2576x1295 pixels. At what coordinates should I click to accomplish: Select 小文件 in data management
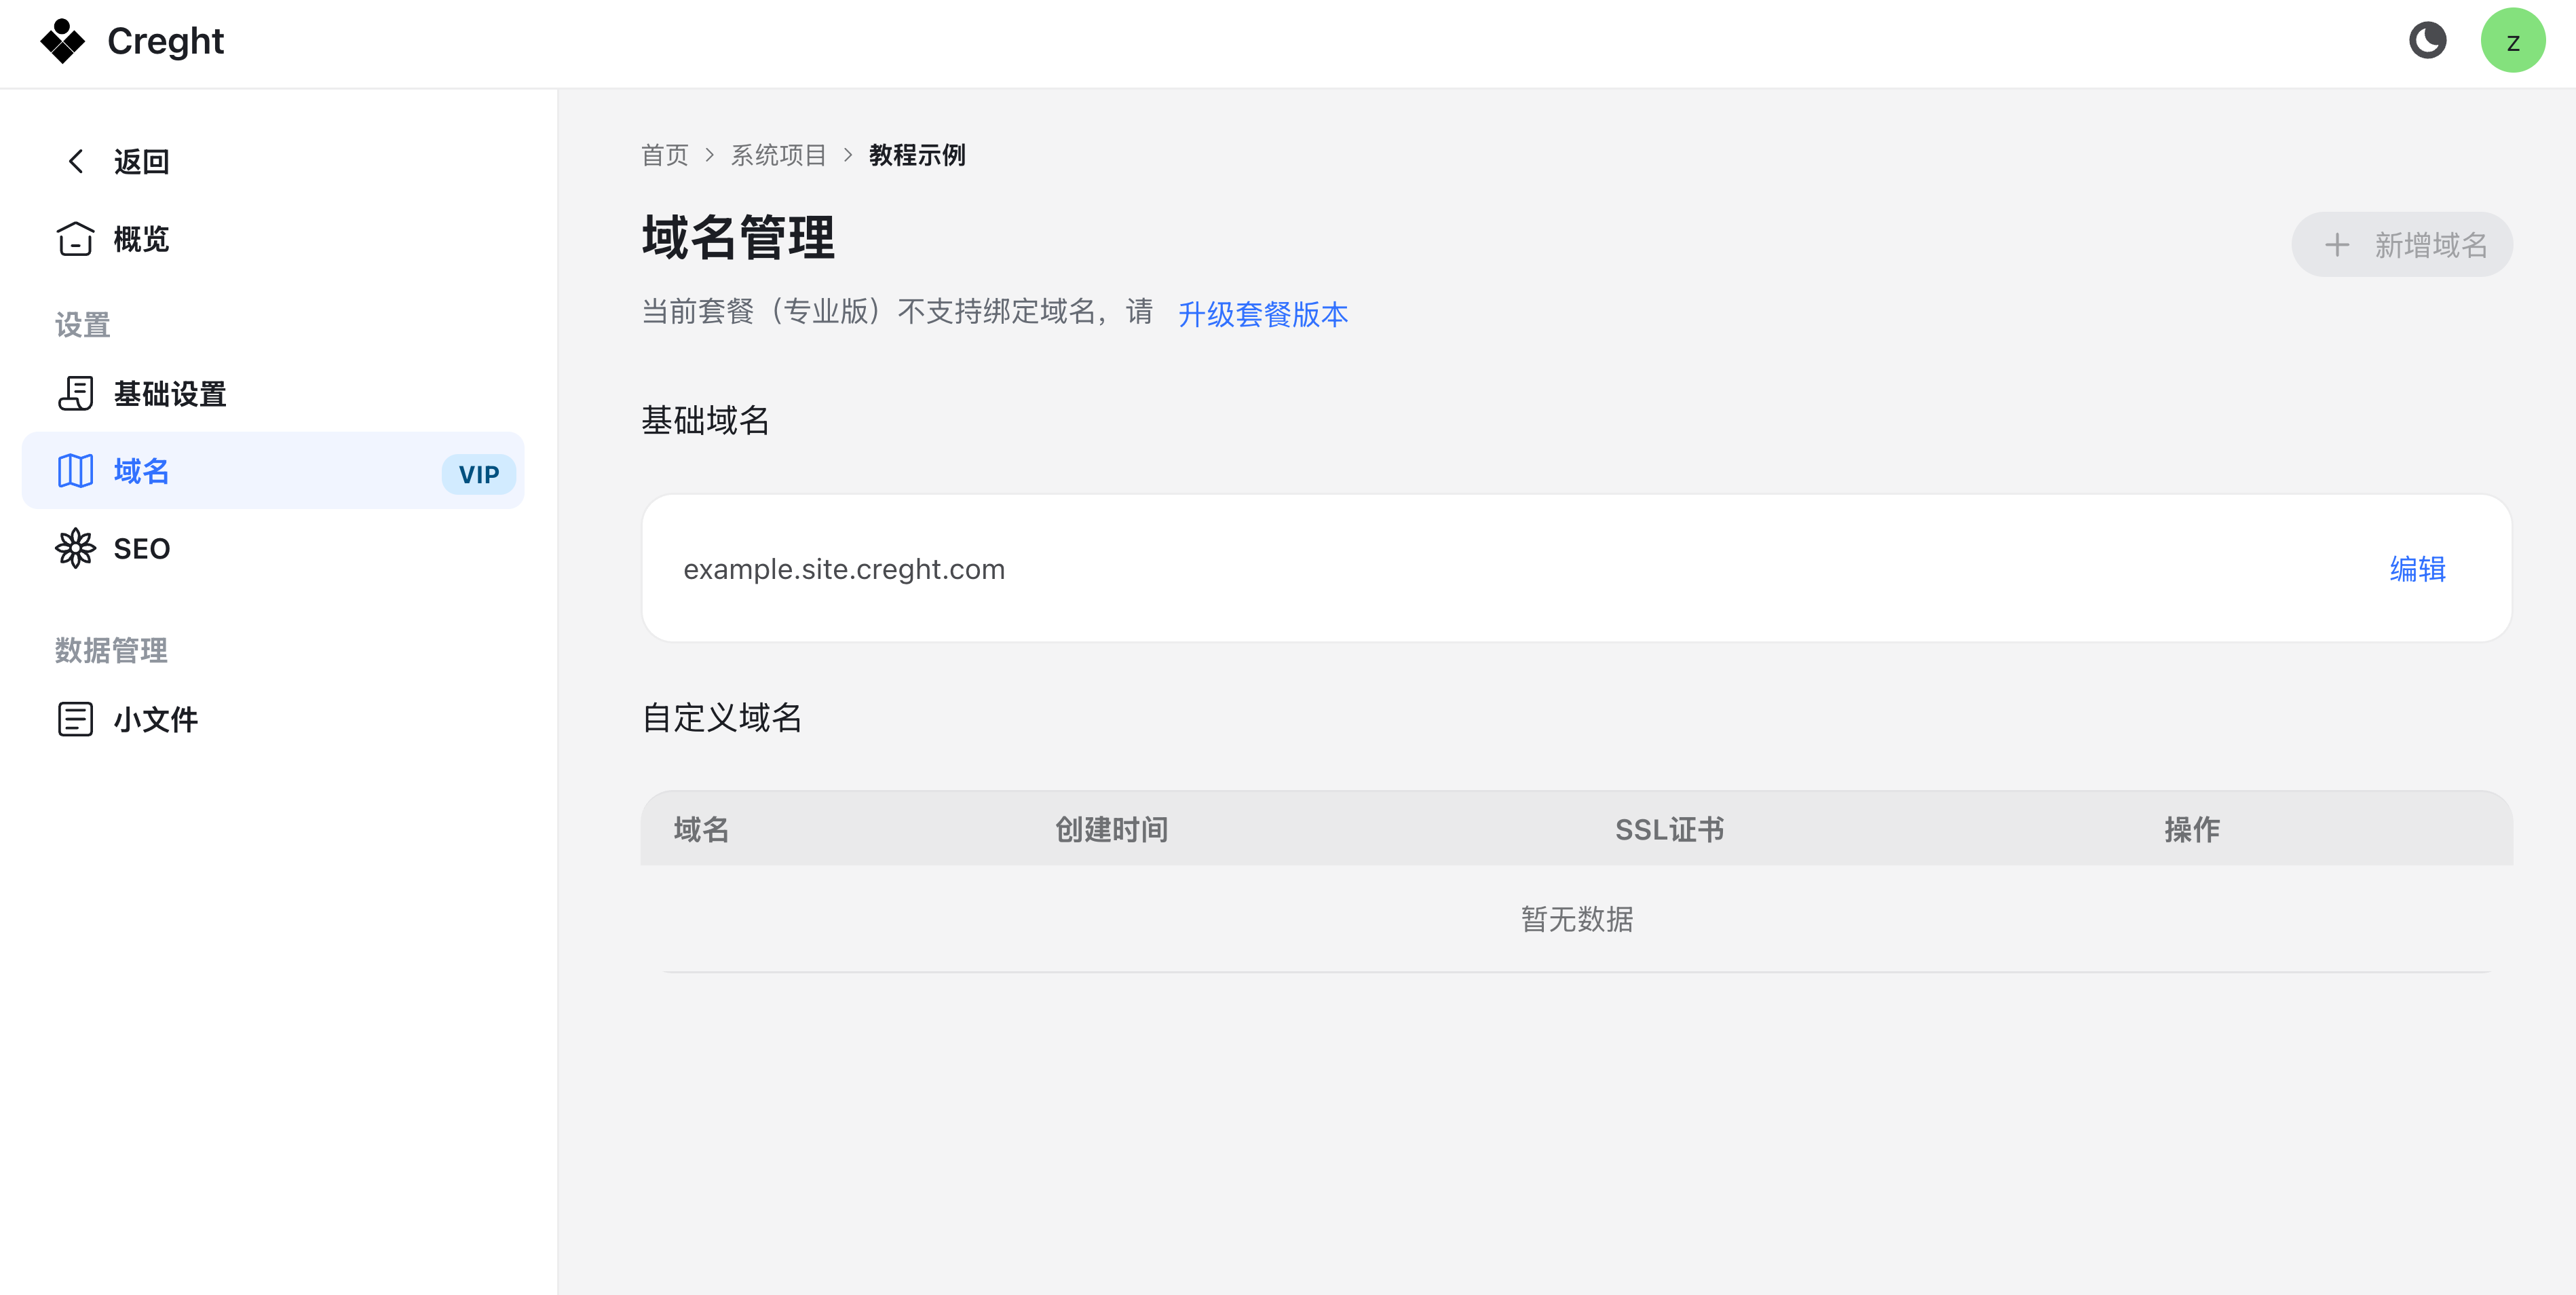(x=273, y=719)
